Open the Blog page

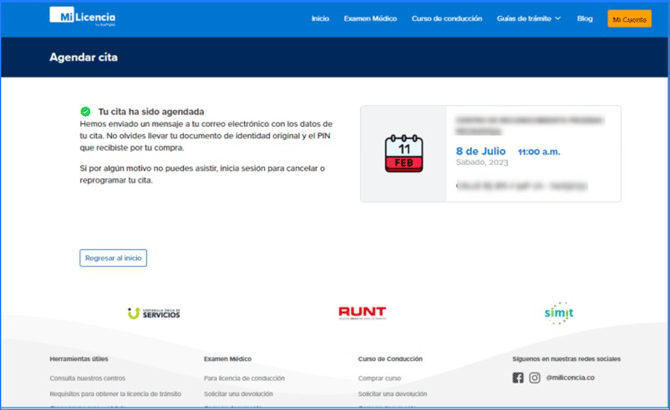pyautogui.click(x=585, y=19)
